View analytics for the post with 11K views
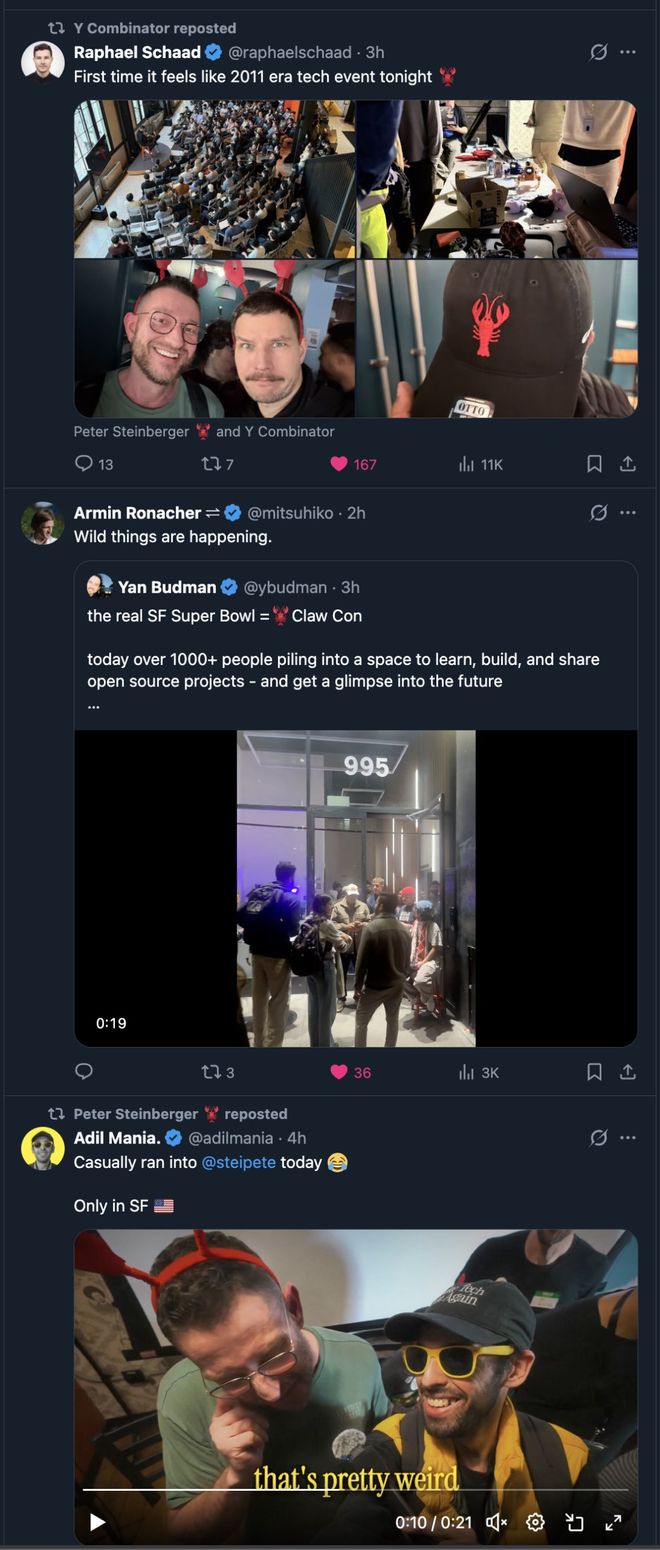Viewport: 660px width, 1550px height. (x=466, y=463)
